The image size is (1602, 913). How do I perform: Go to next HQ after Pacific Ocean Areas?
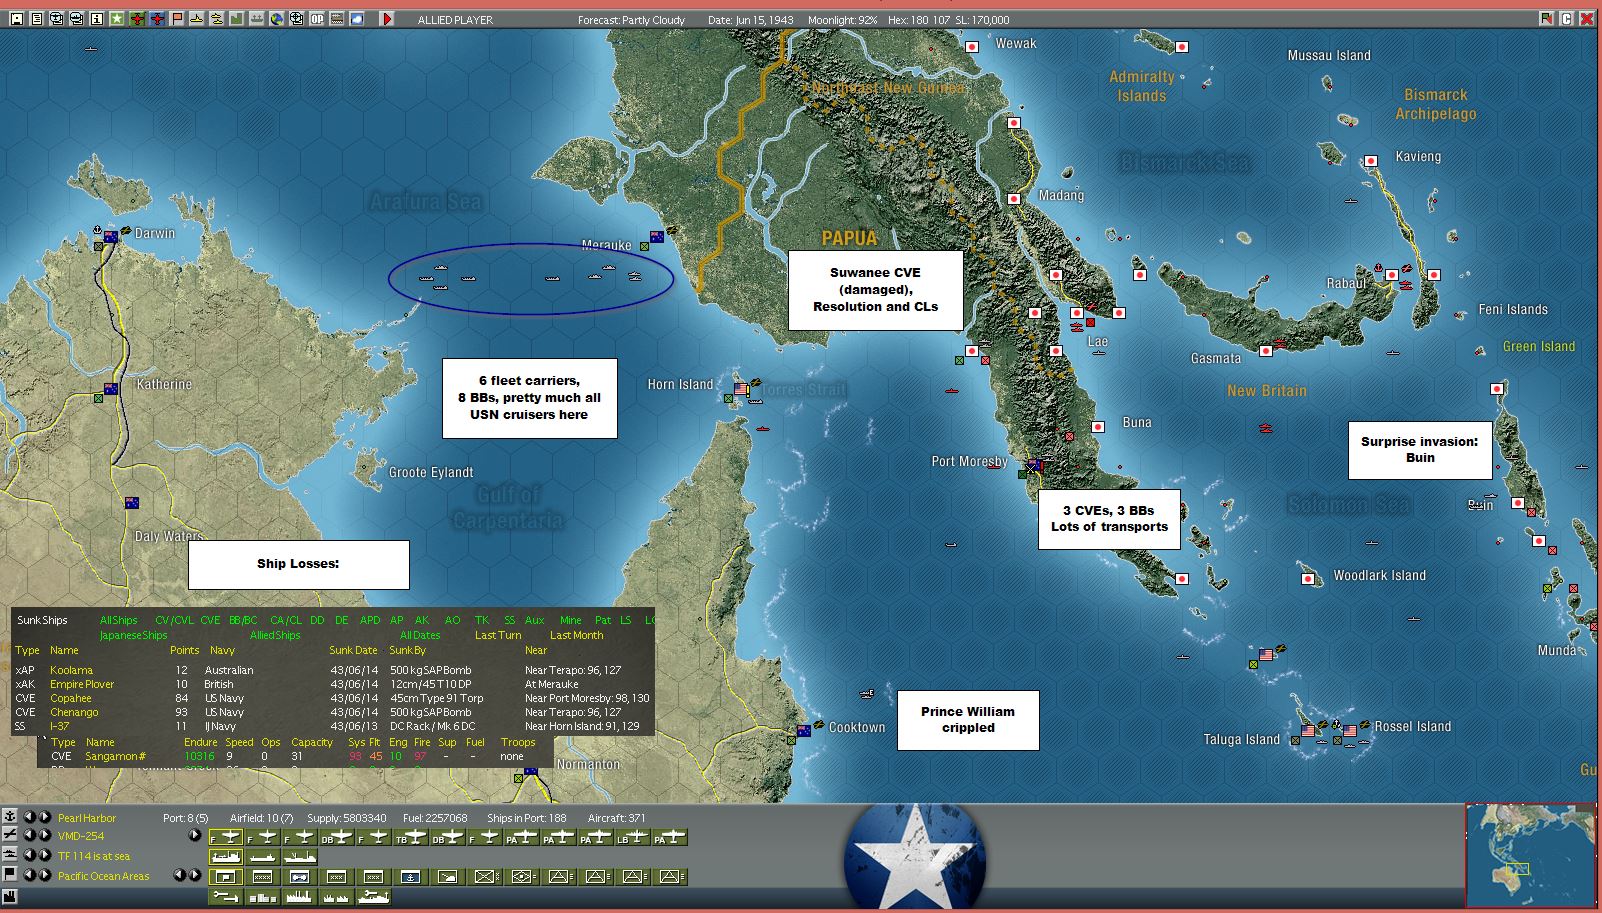click(45, 875)
